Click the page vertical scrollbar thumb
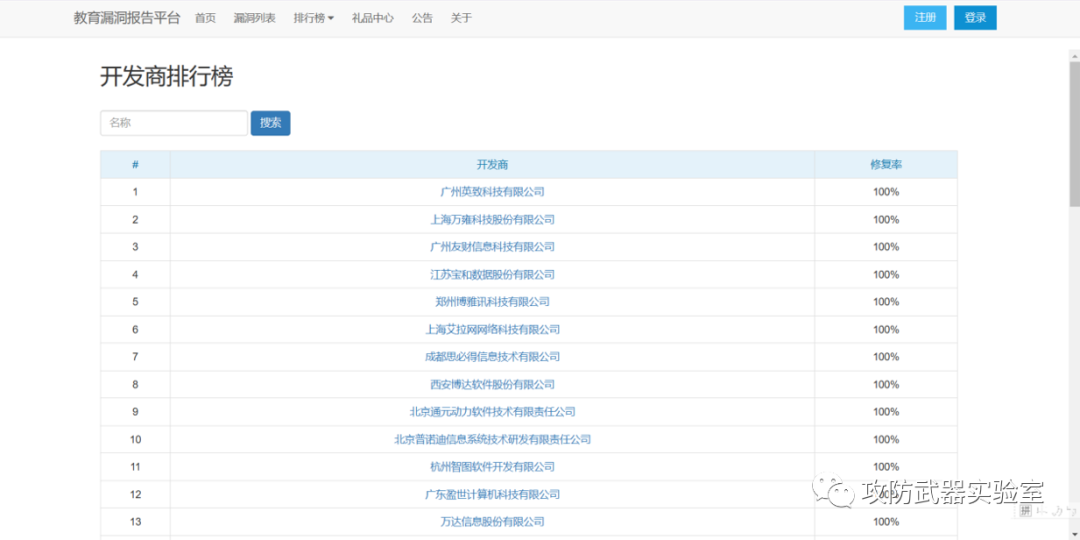 point(1074,133)
